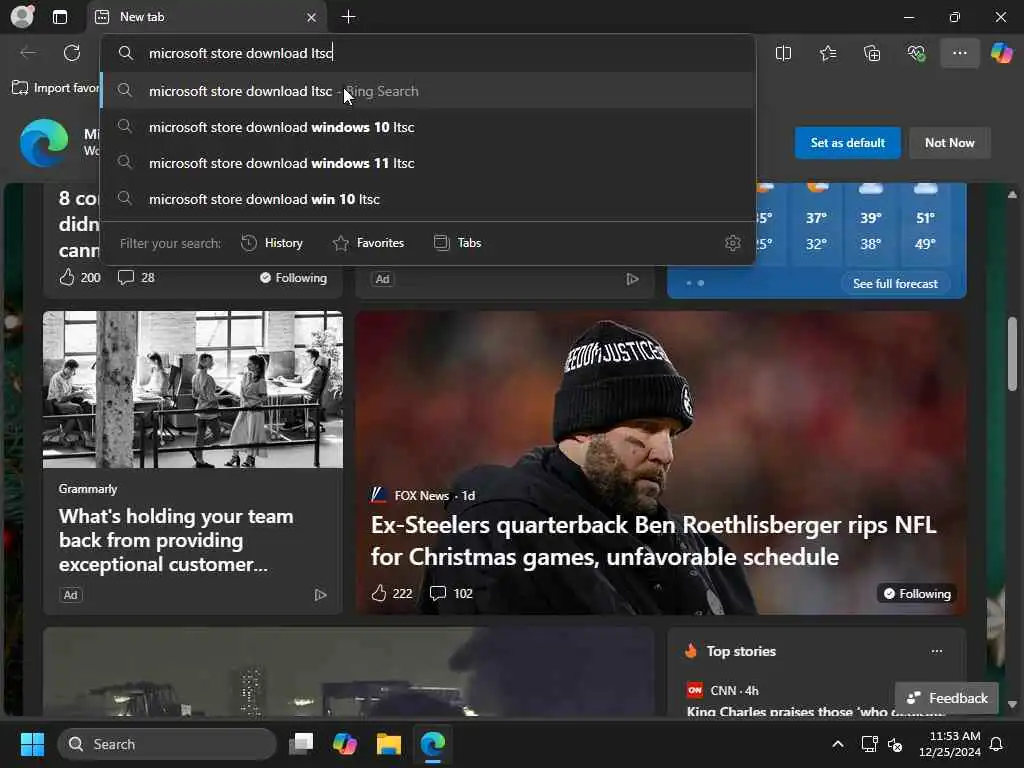Screen dimensions: 1024x768
Task: Click ad choices icon on Grammarly card
Action: point(320,595)
